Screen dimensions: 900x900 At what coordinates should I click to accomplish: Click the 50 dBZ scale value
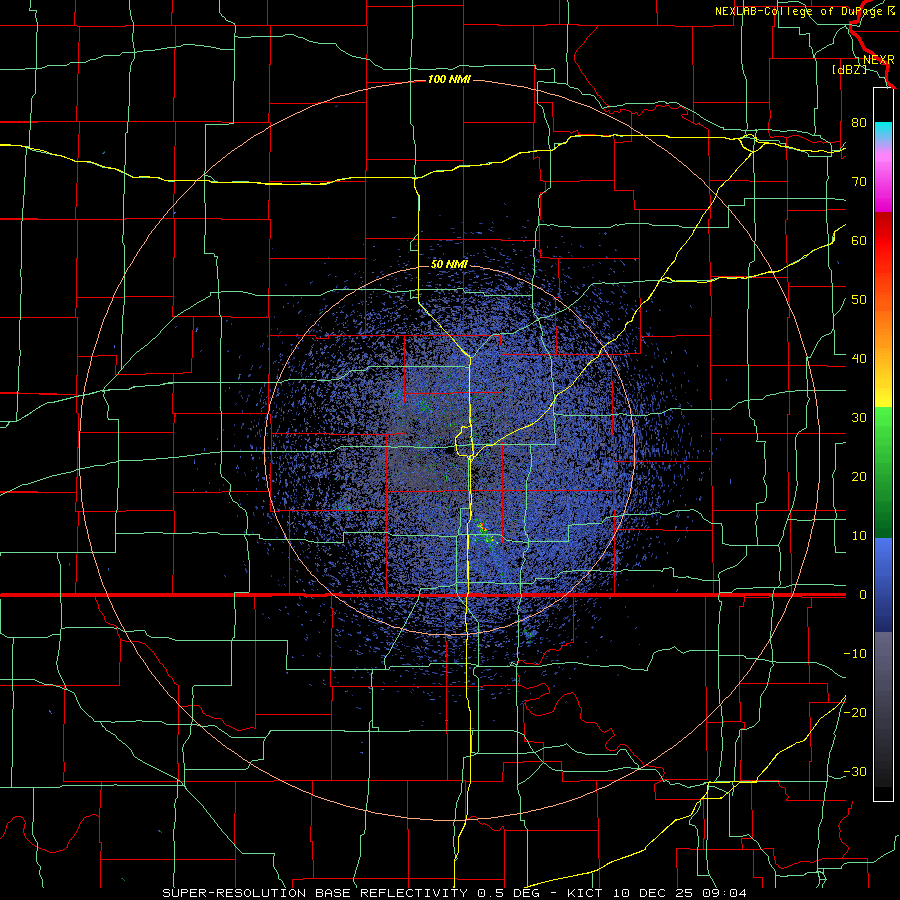click(859, 300)
